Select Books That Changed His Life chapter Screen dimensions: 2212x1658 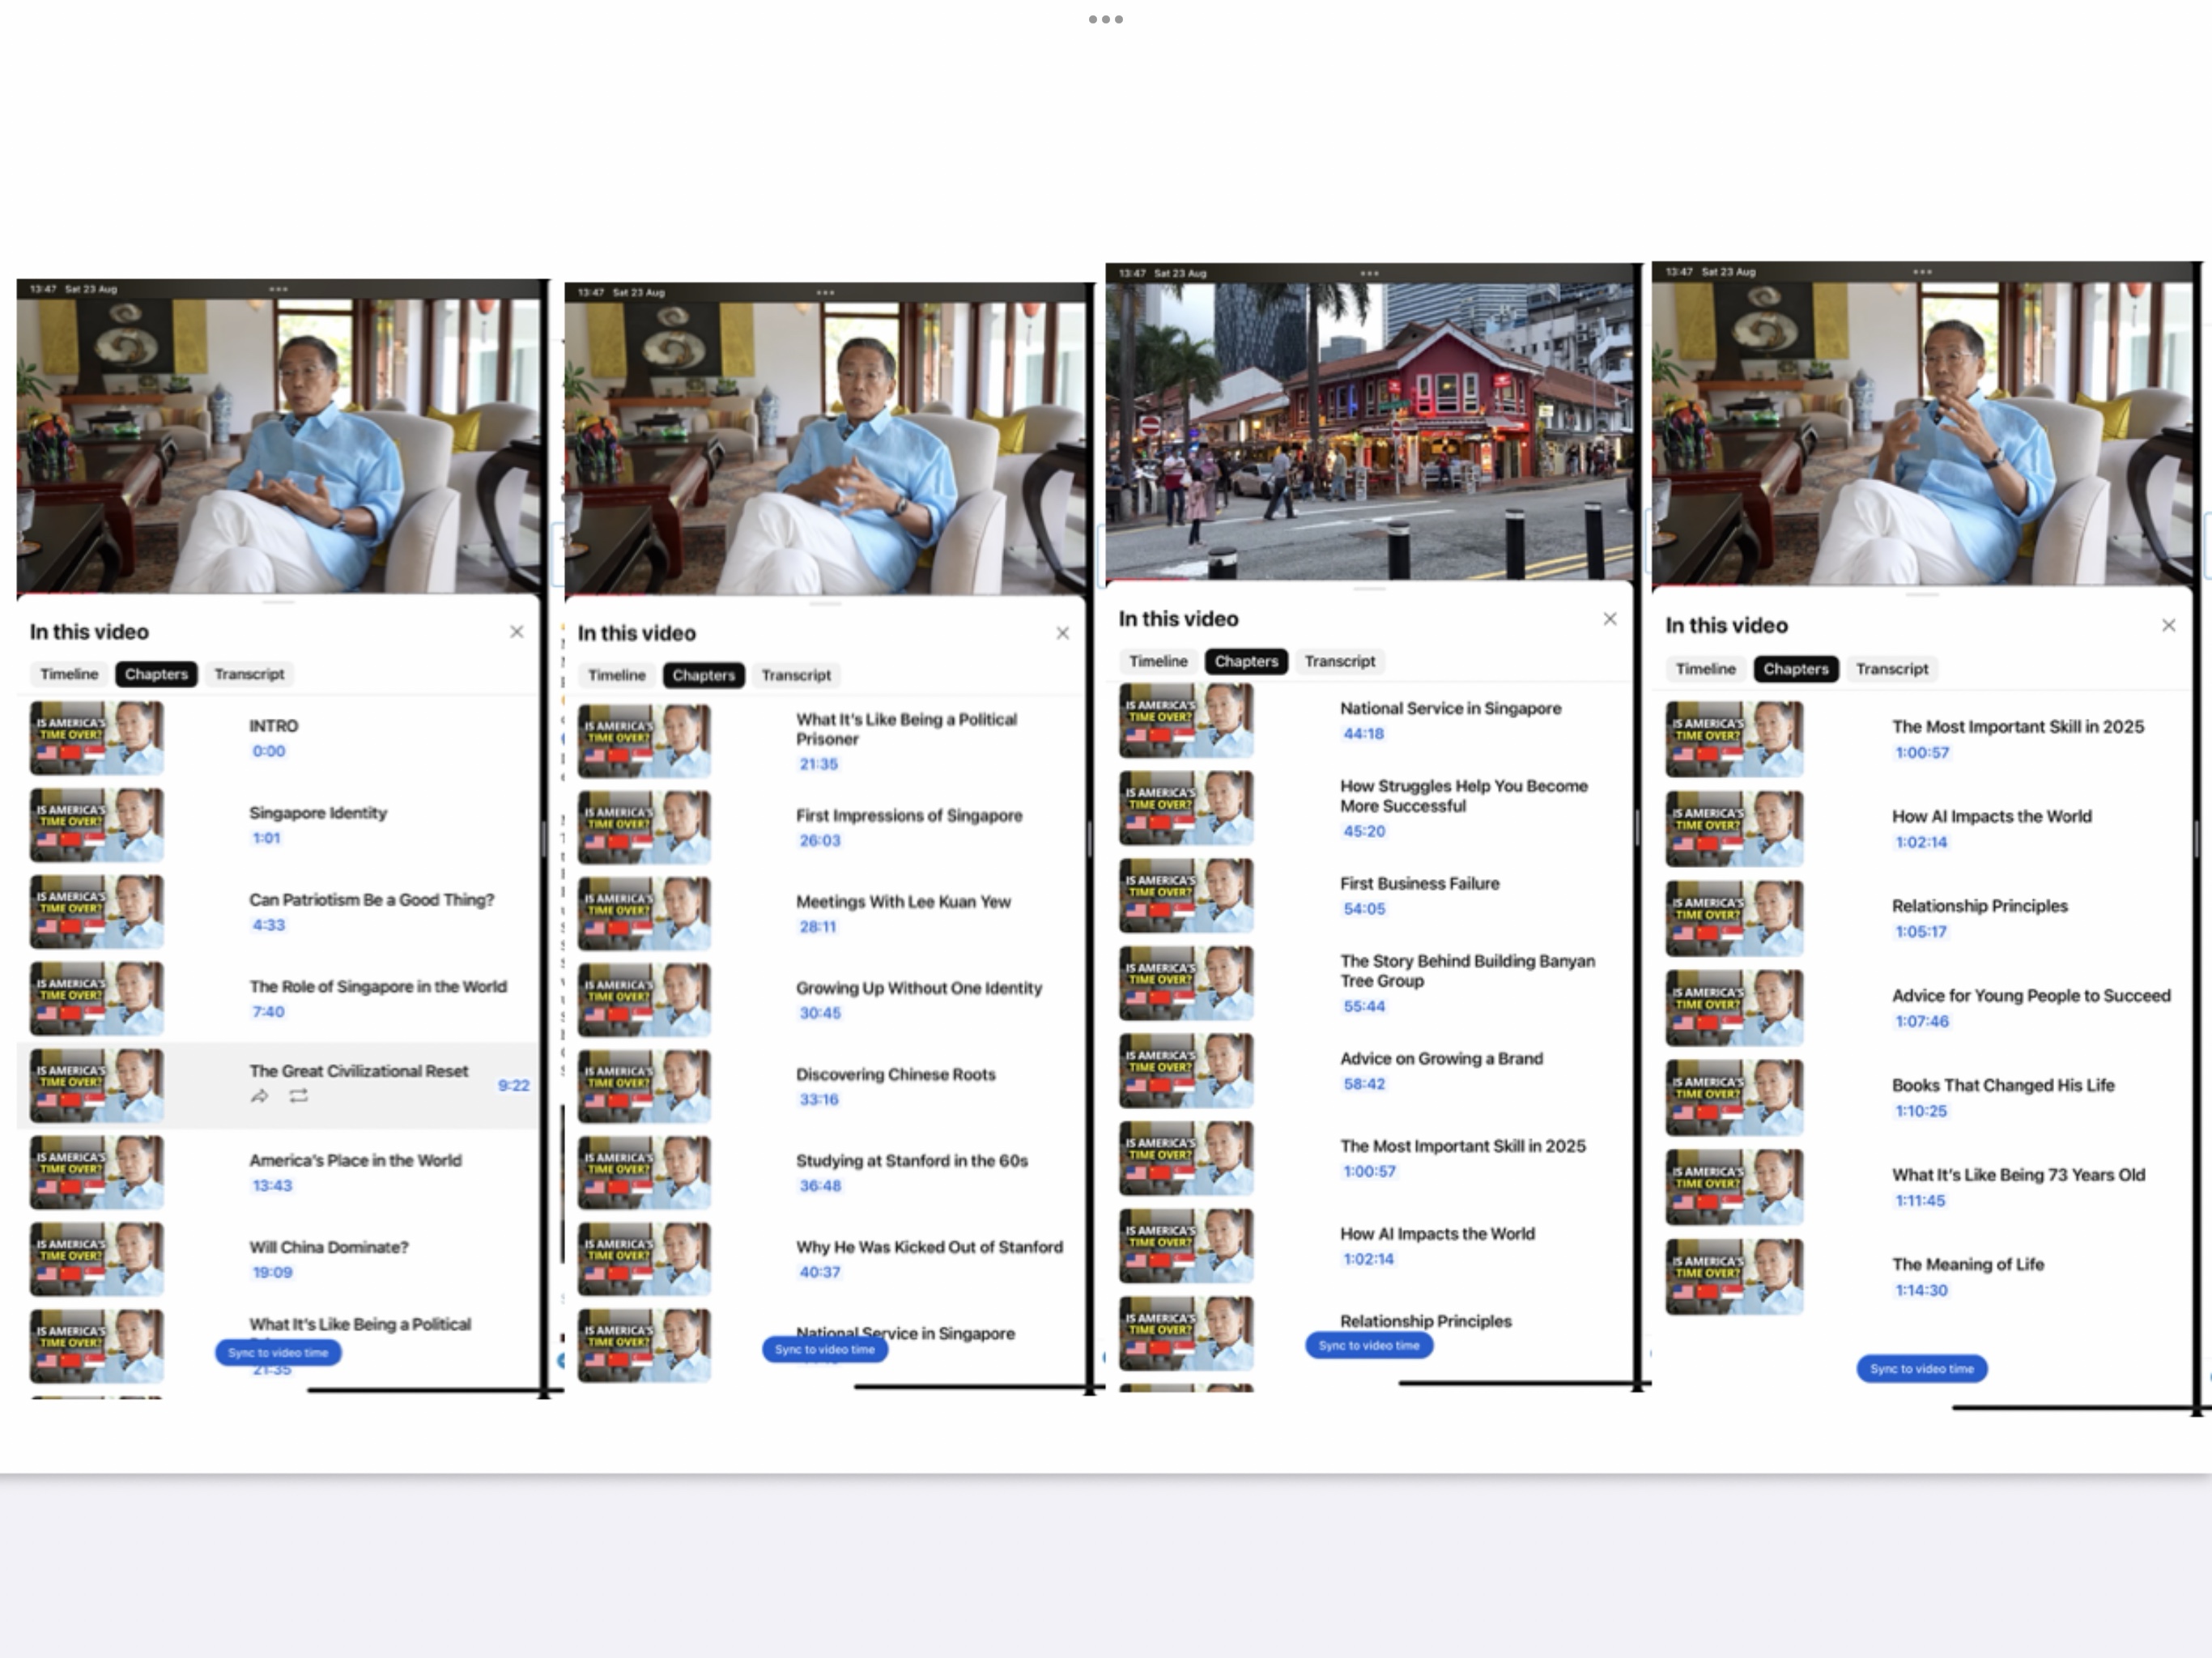click(2002, 1085)
